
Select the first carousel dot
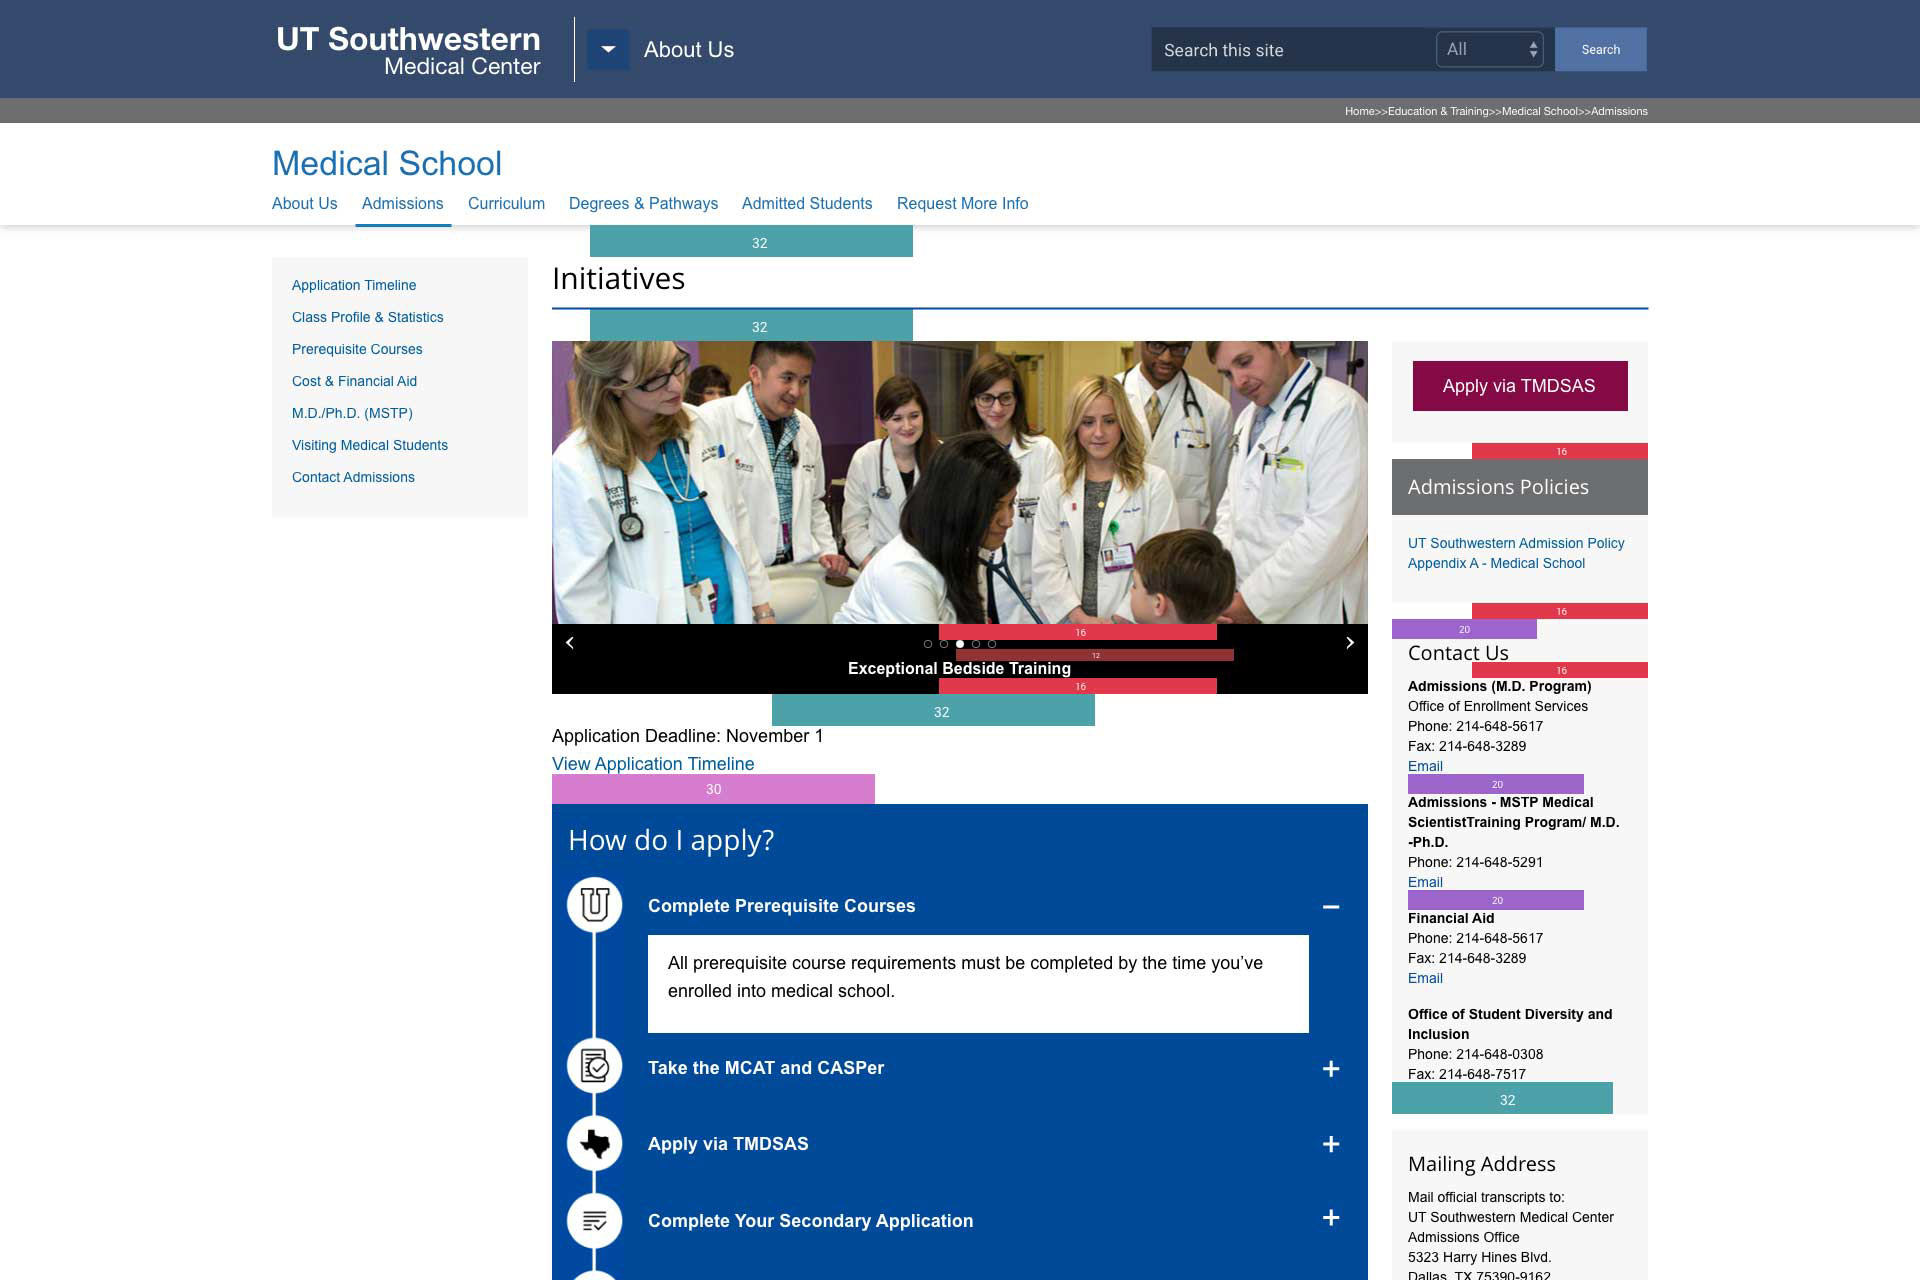928,644
